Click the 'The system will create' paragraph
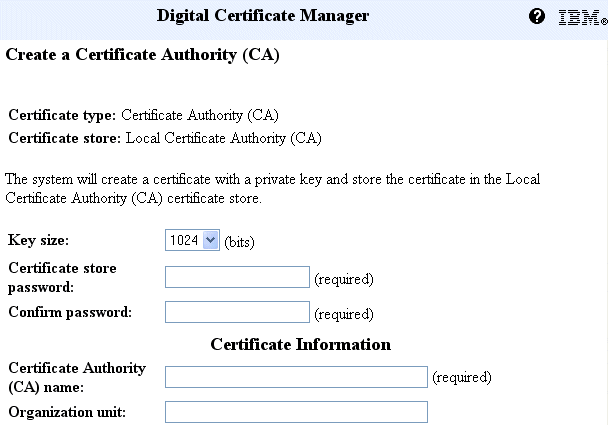This screenshot has height=425, width=608. (272, 189)
